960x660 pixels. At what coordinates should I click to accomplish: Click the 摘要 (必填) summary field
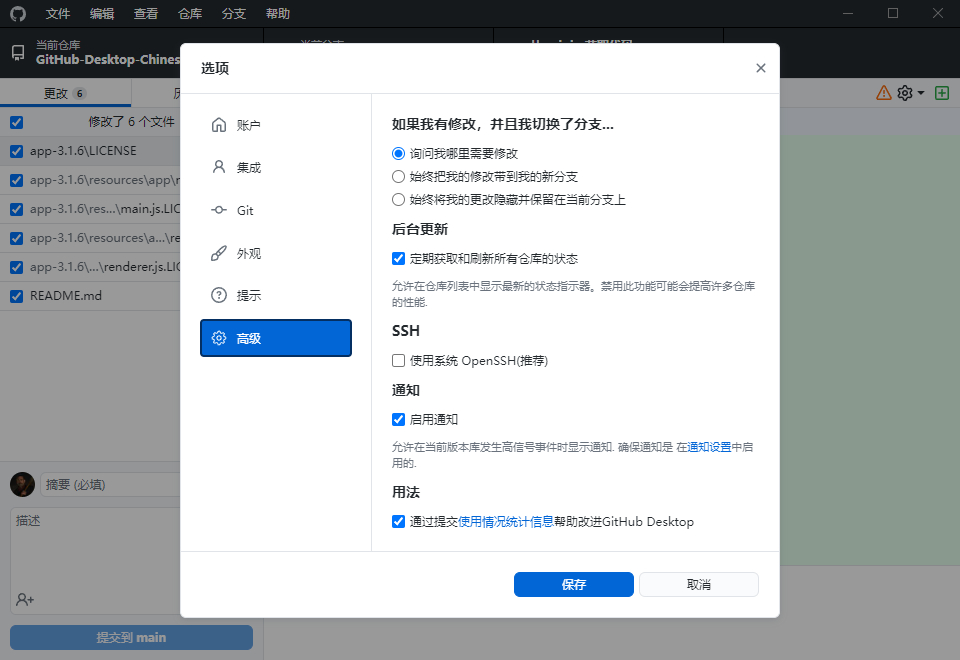[111, 484]
